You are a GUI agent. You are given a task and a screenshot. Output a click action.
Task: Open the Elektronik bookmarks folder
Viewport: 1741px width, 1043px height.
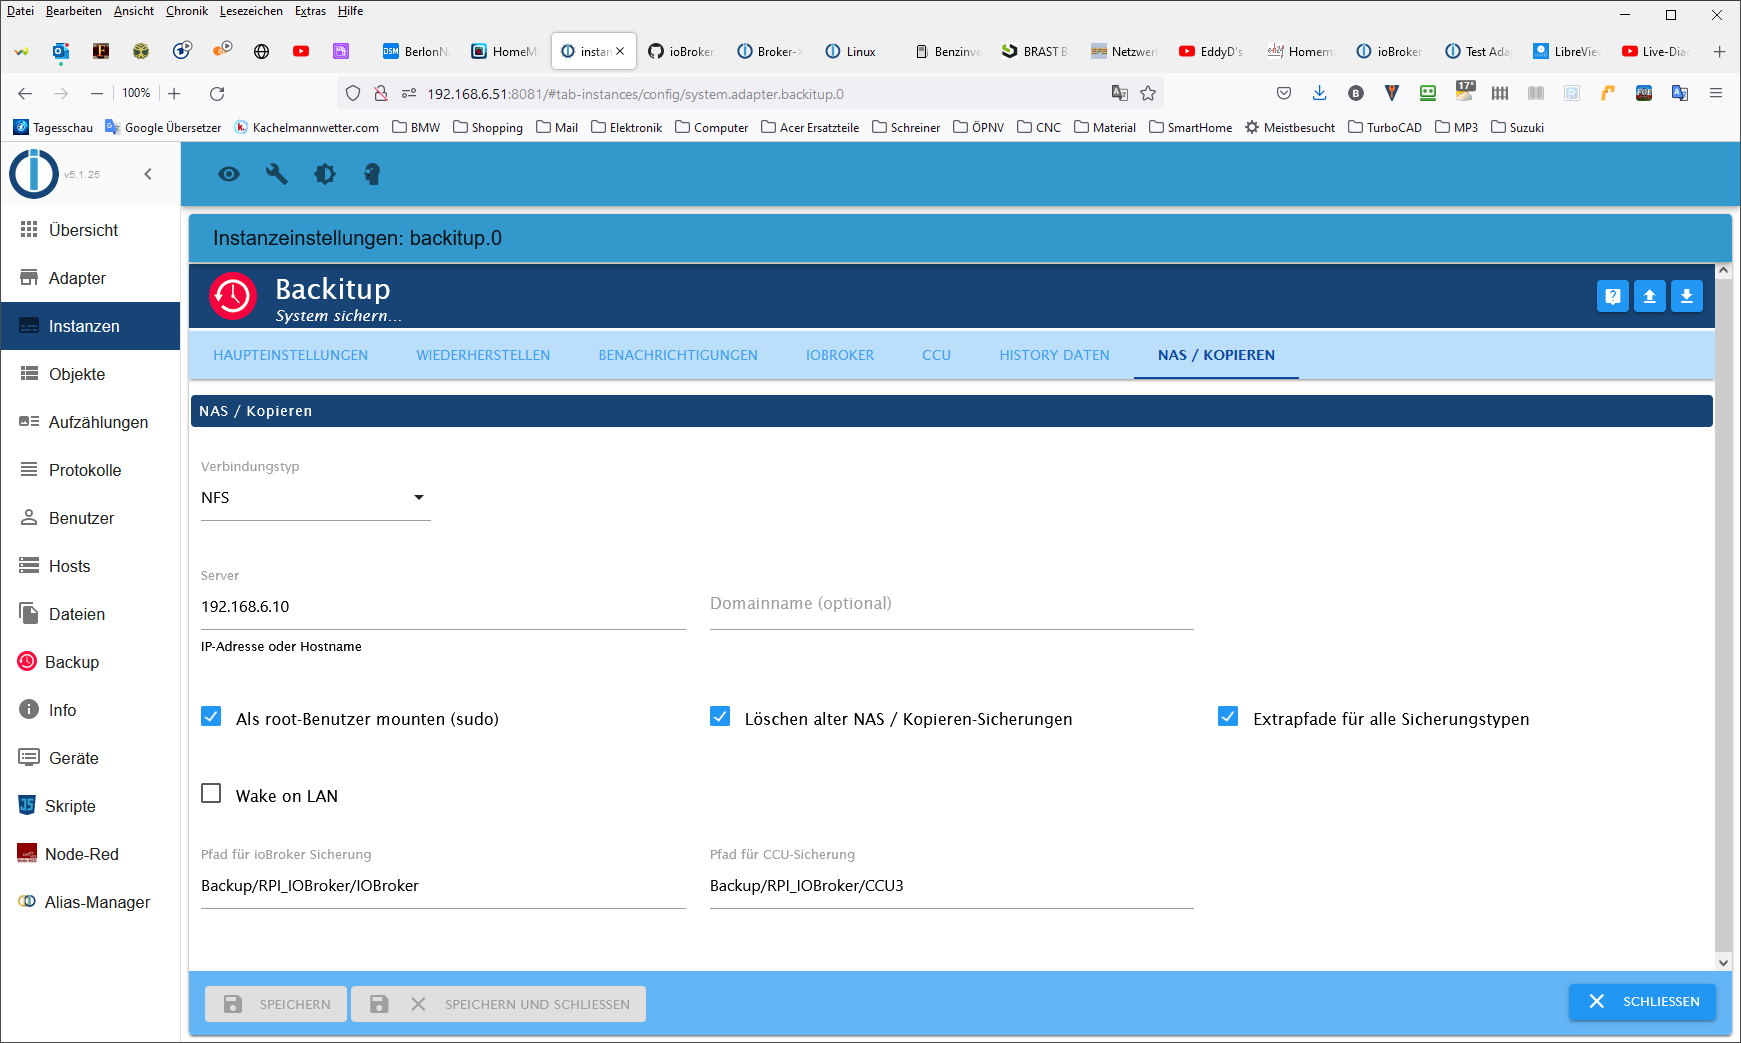click(627, 127)
